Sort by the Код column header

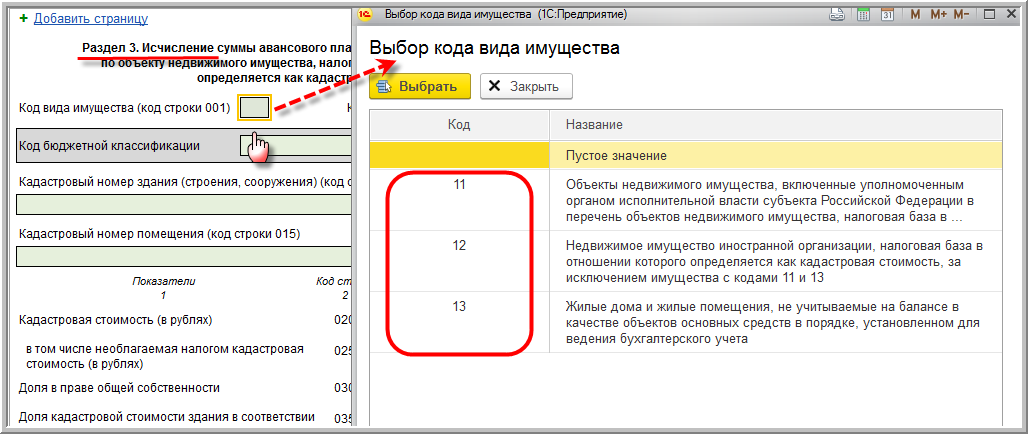click(458, 125)
